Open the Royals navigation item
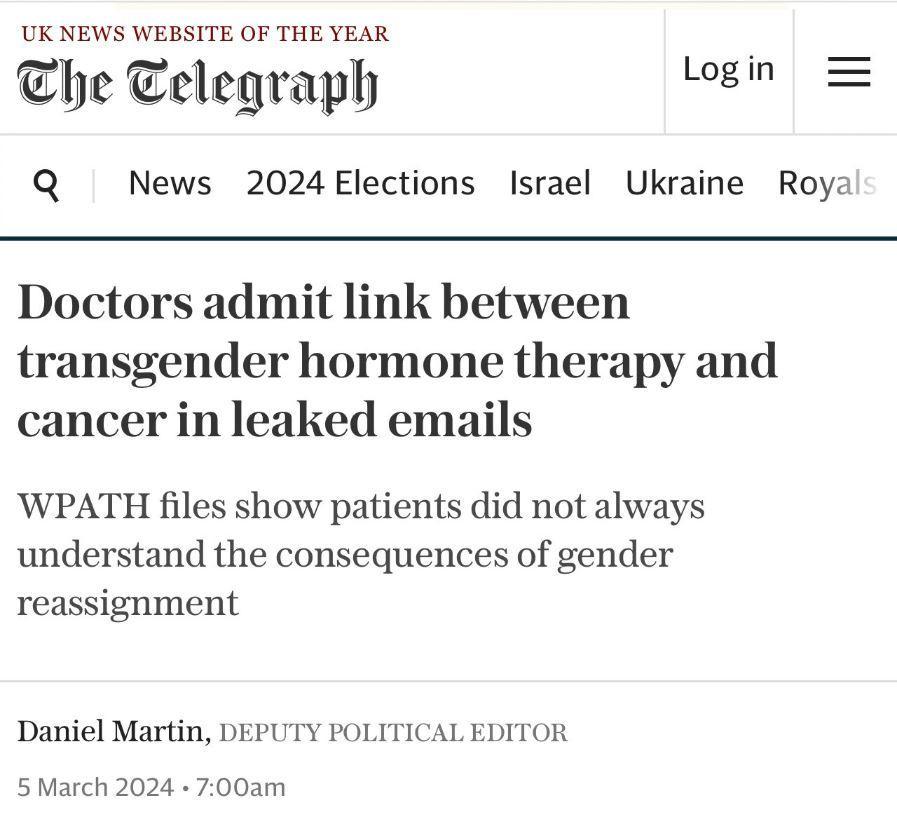The width and height of the screenshot is (897, 828). [827, 184]
